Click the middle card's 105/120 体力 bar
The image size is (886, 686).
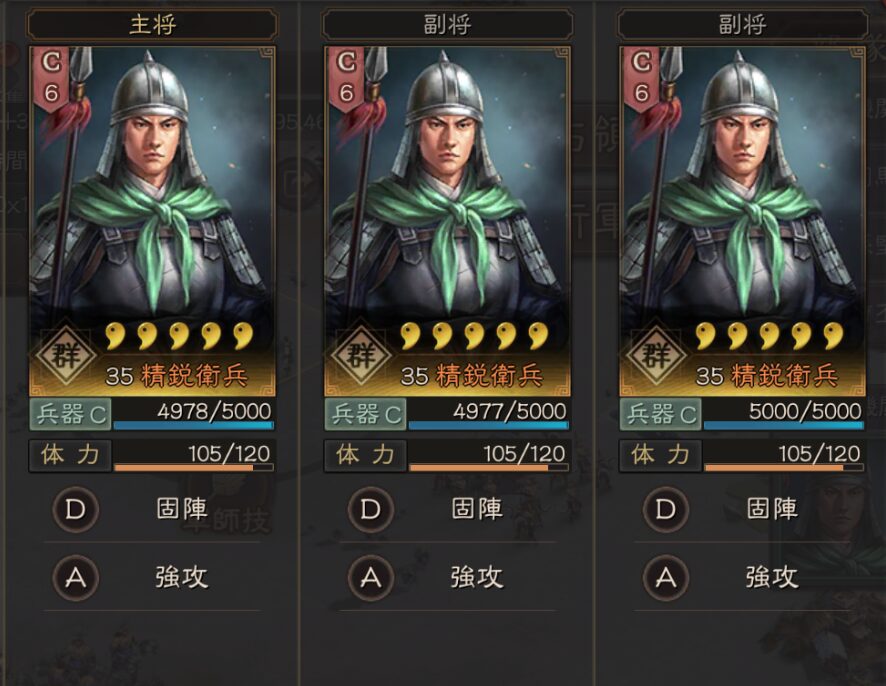point(489,455)
